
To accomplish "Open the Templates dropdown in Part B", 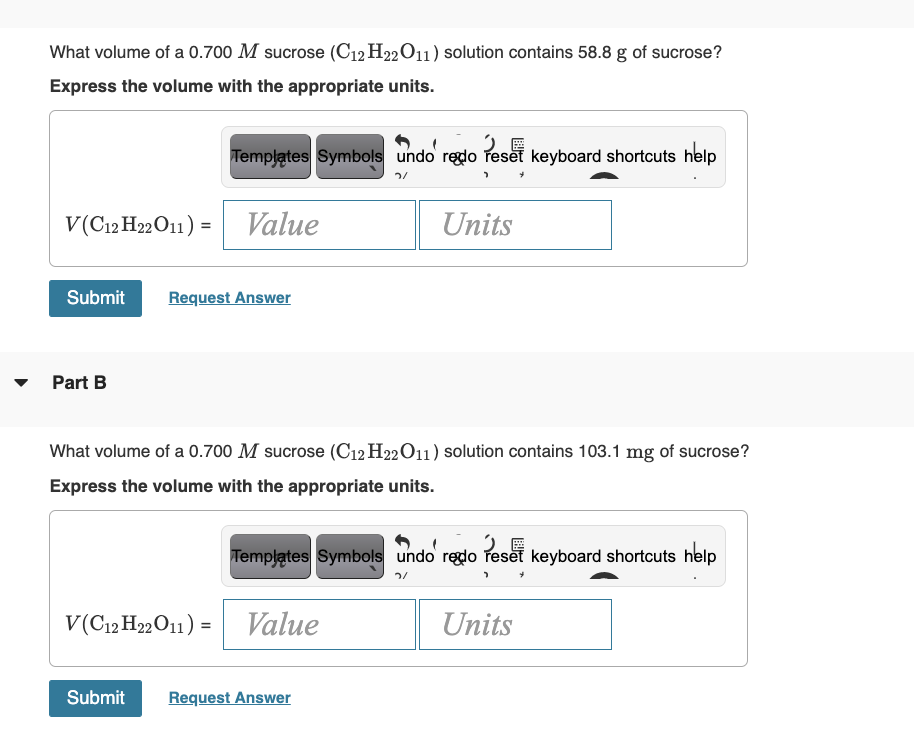I will coord(268,556).
